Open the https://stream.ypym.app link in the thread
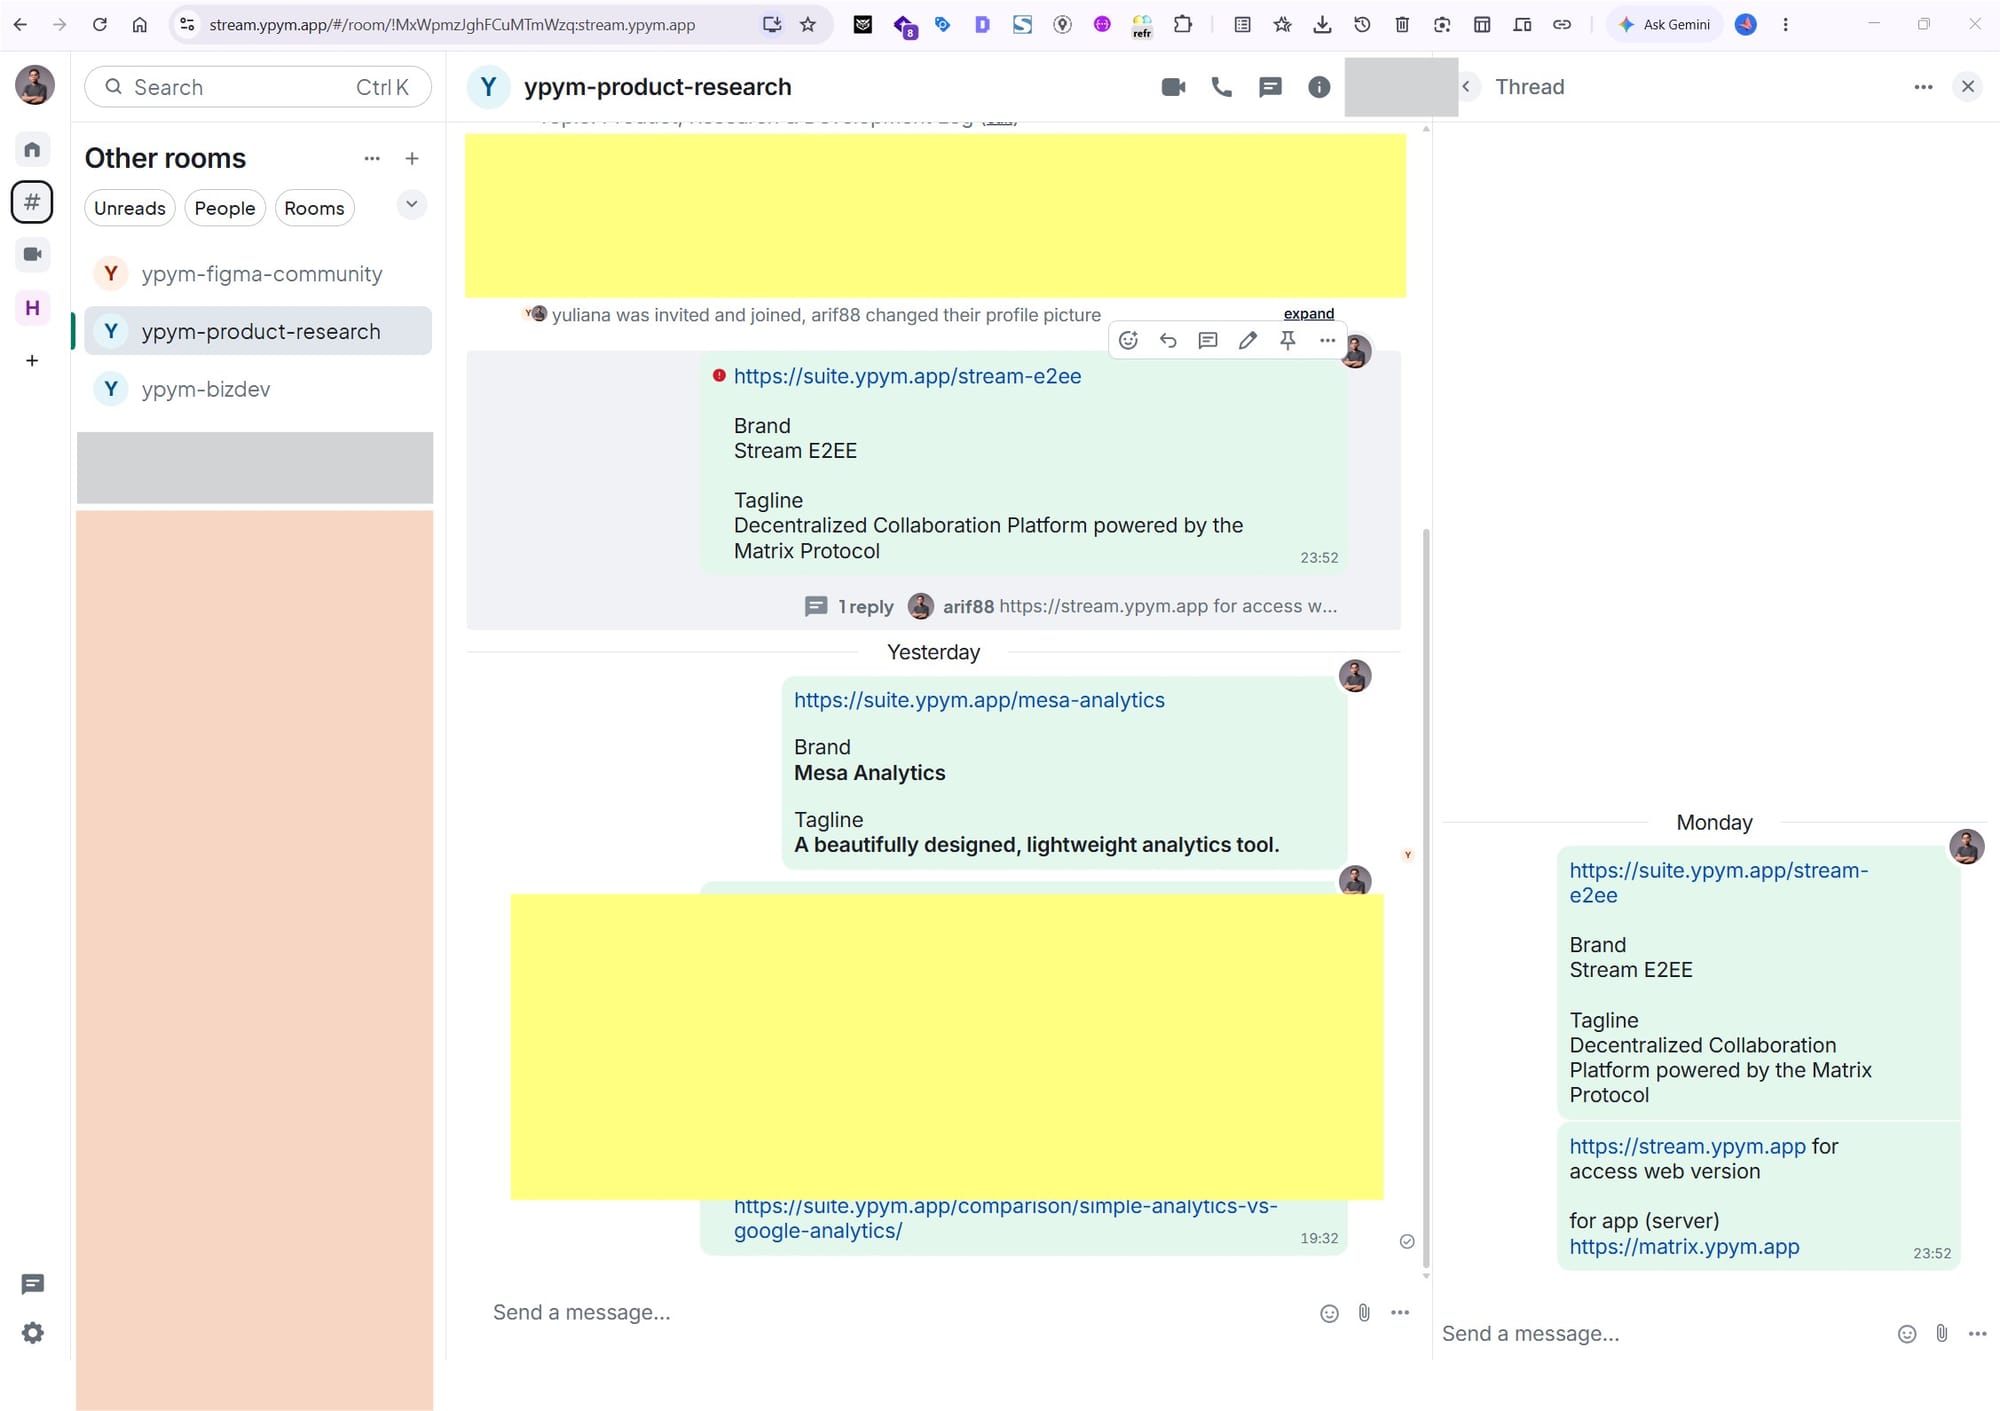This screenshot has width=2000, height=1411. (x=1687, y=1146)
